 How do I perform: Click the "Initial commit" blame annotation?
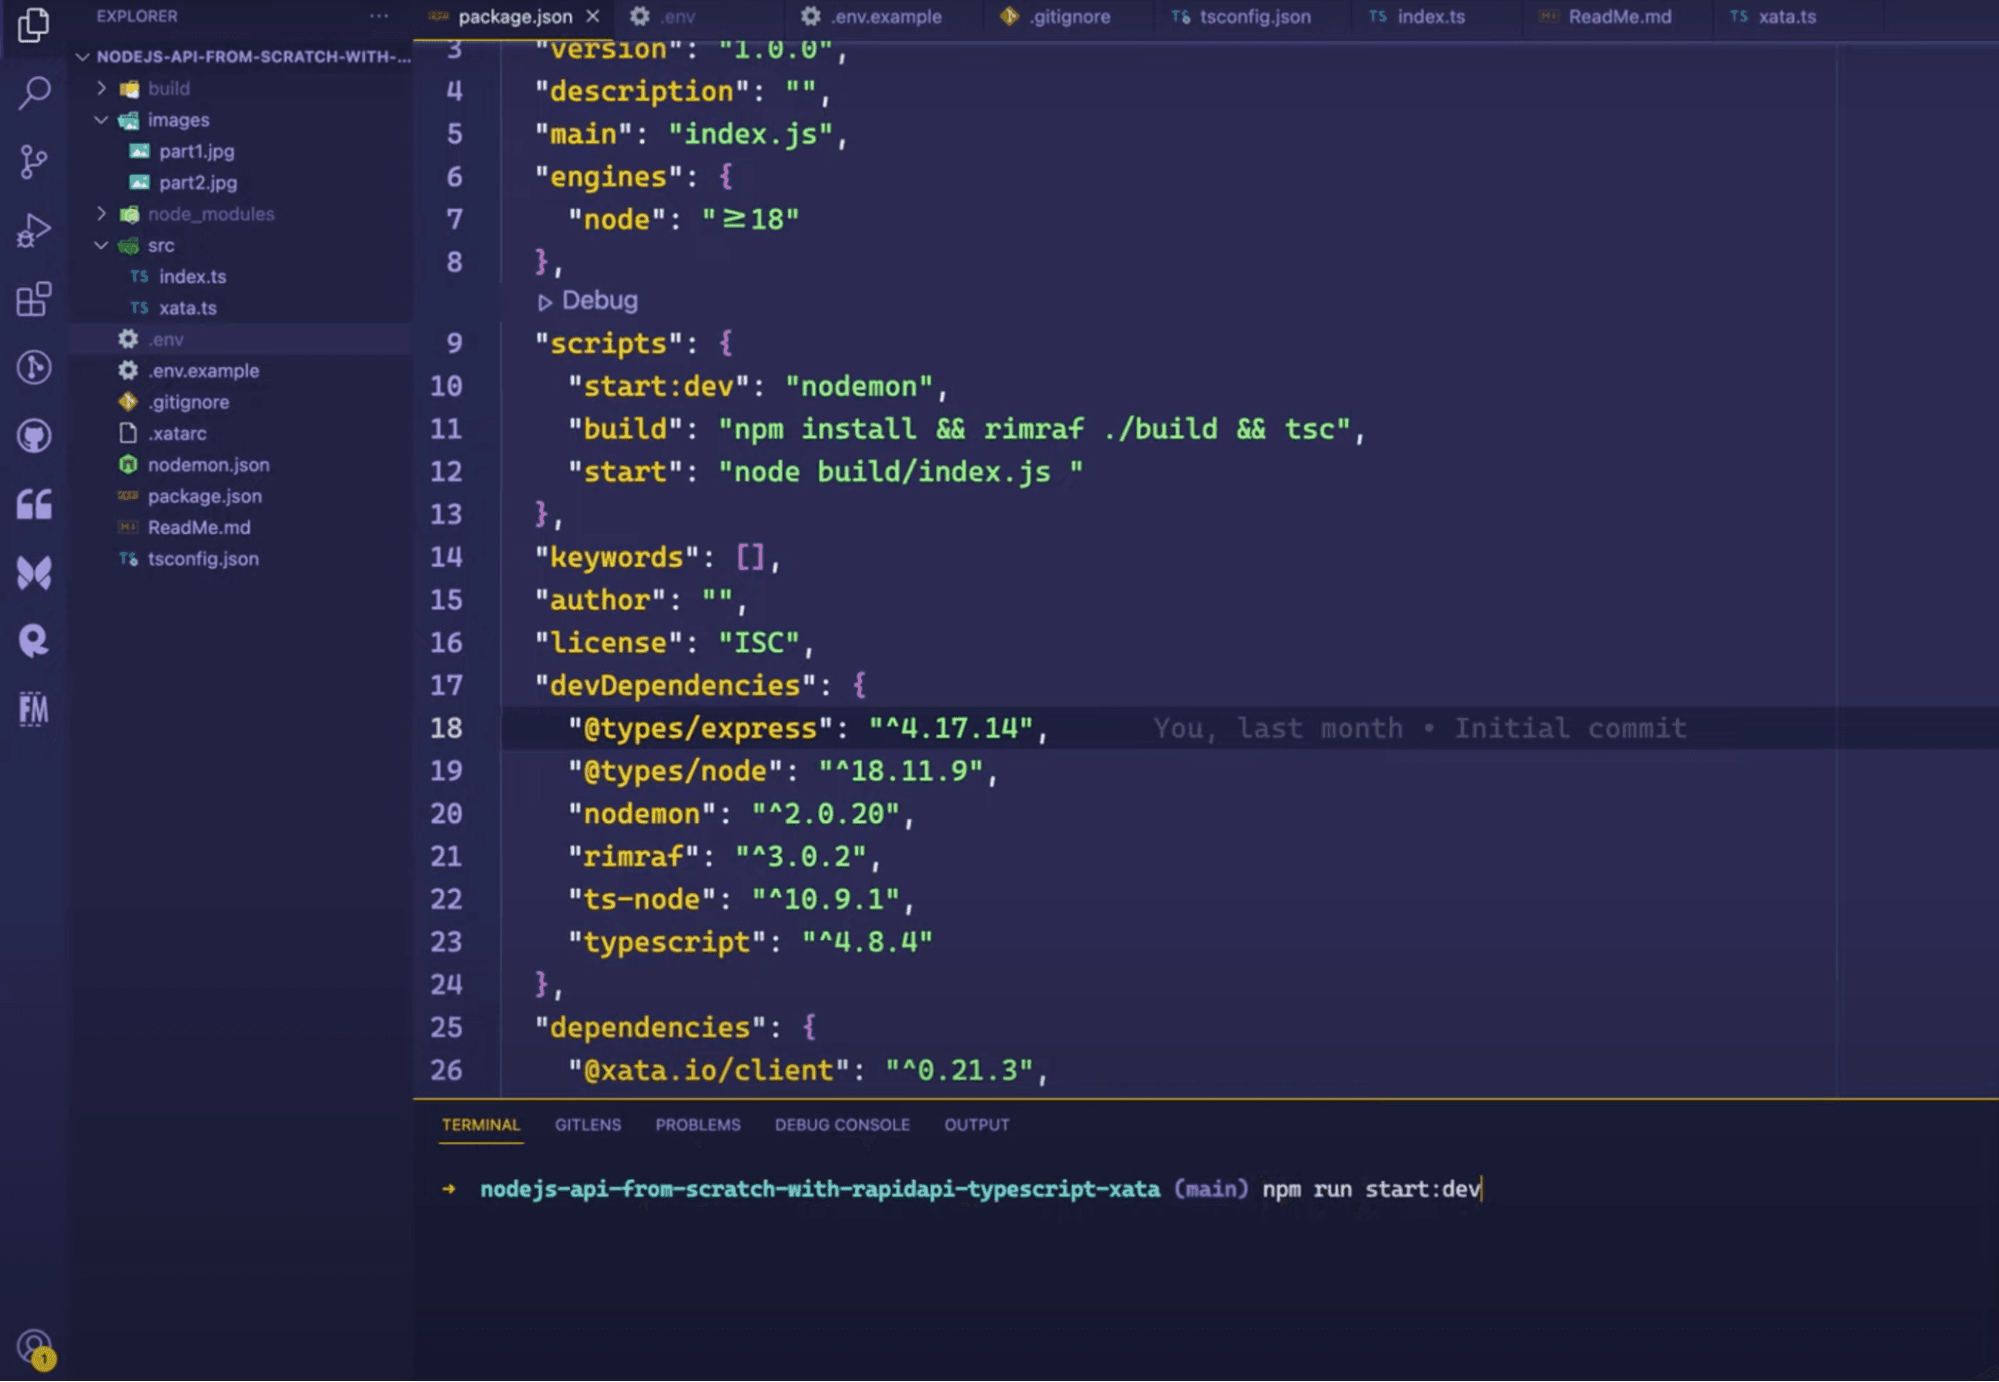pyautogui.click(x=1570, y=728)
